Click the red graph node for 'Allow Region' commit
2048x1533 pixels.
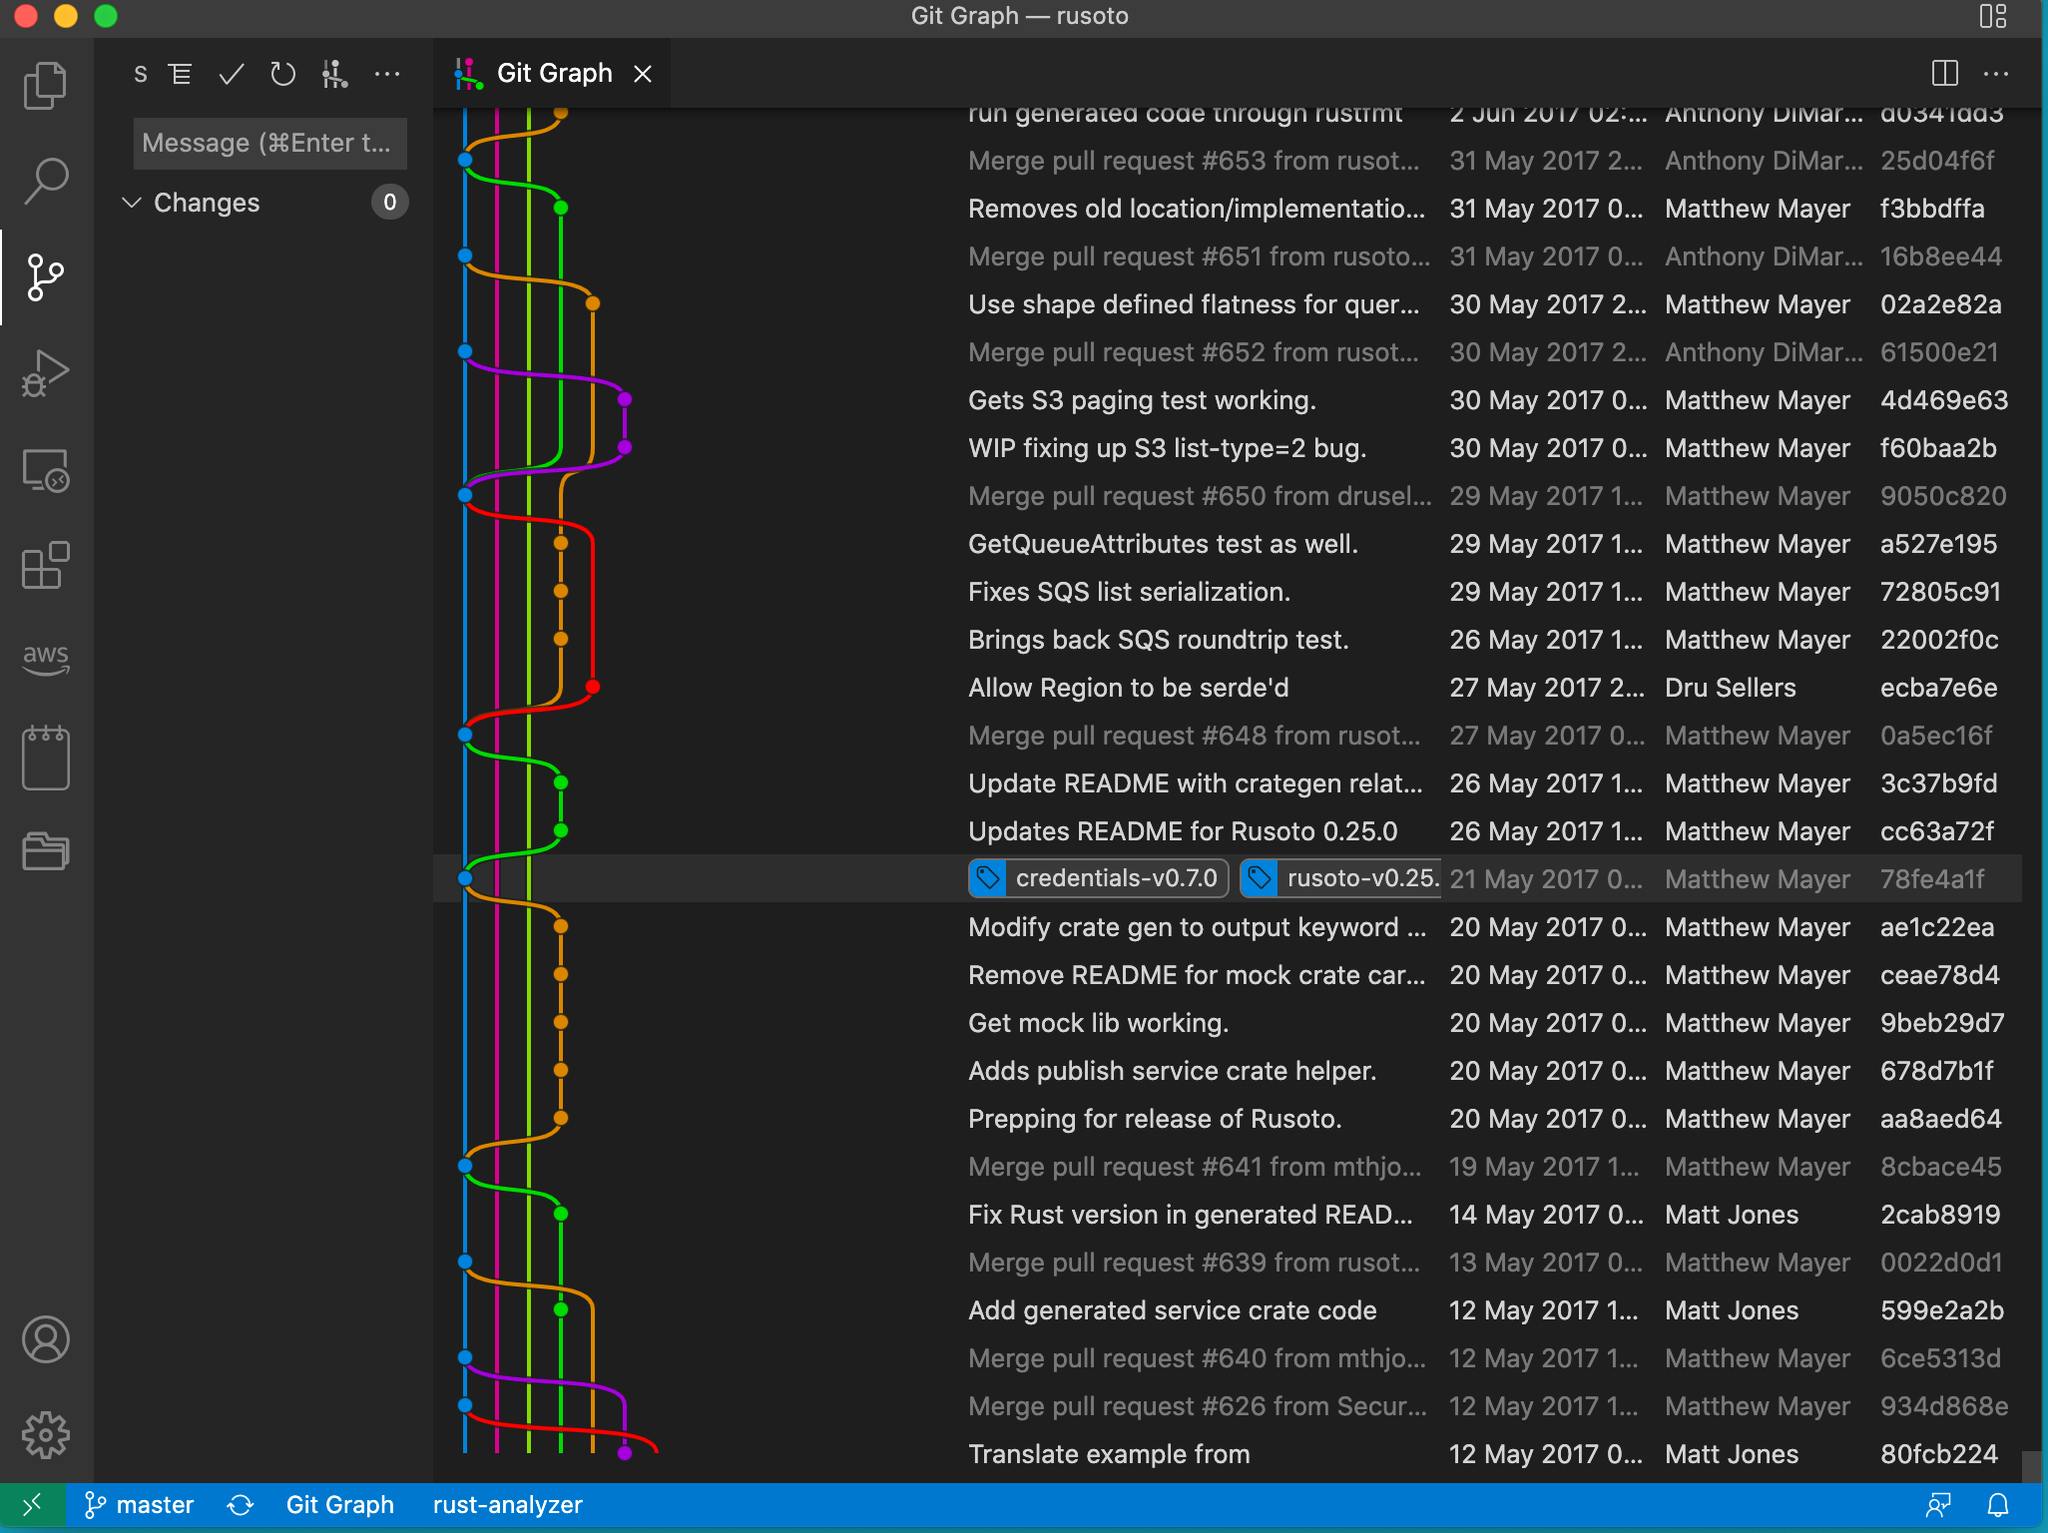coord(593,687)
